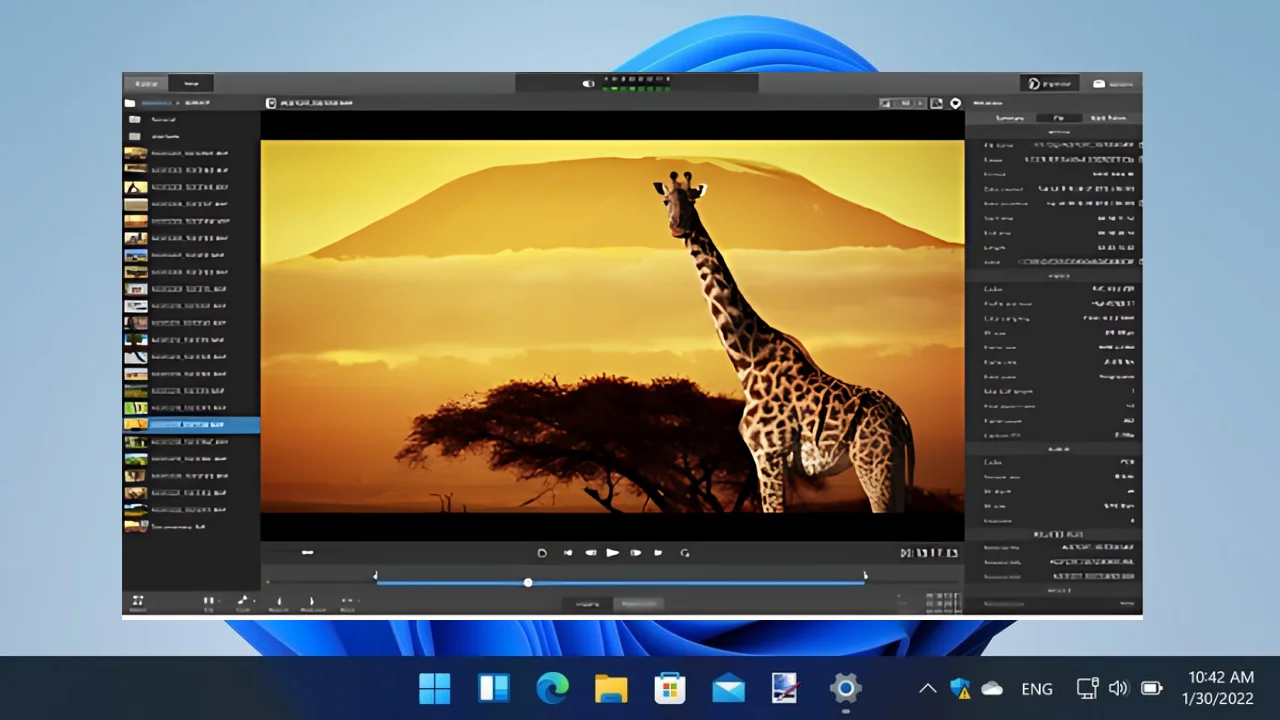Open Windows Security from the tray shield
Screen dimensions: 1280x720
[960, 688]
